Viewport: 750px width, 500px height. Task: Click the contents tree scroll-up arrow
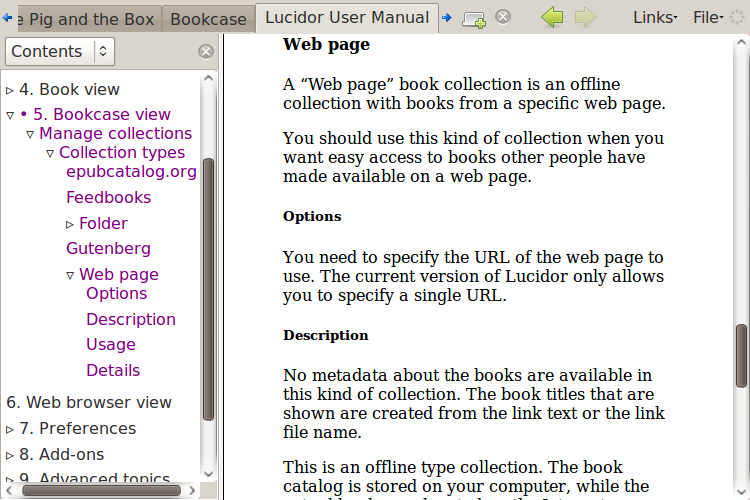point(208,78)
